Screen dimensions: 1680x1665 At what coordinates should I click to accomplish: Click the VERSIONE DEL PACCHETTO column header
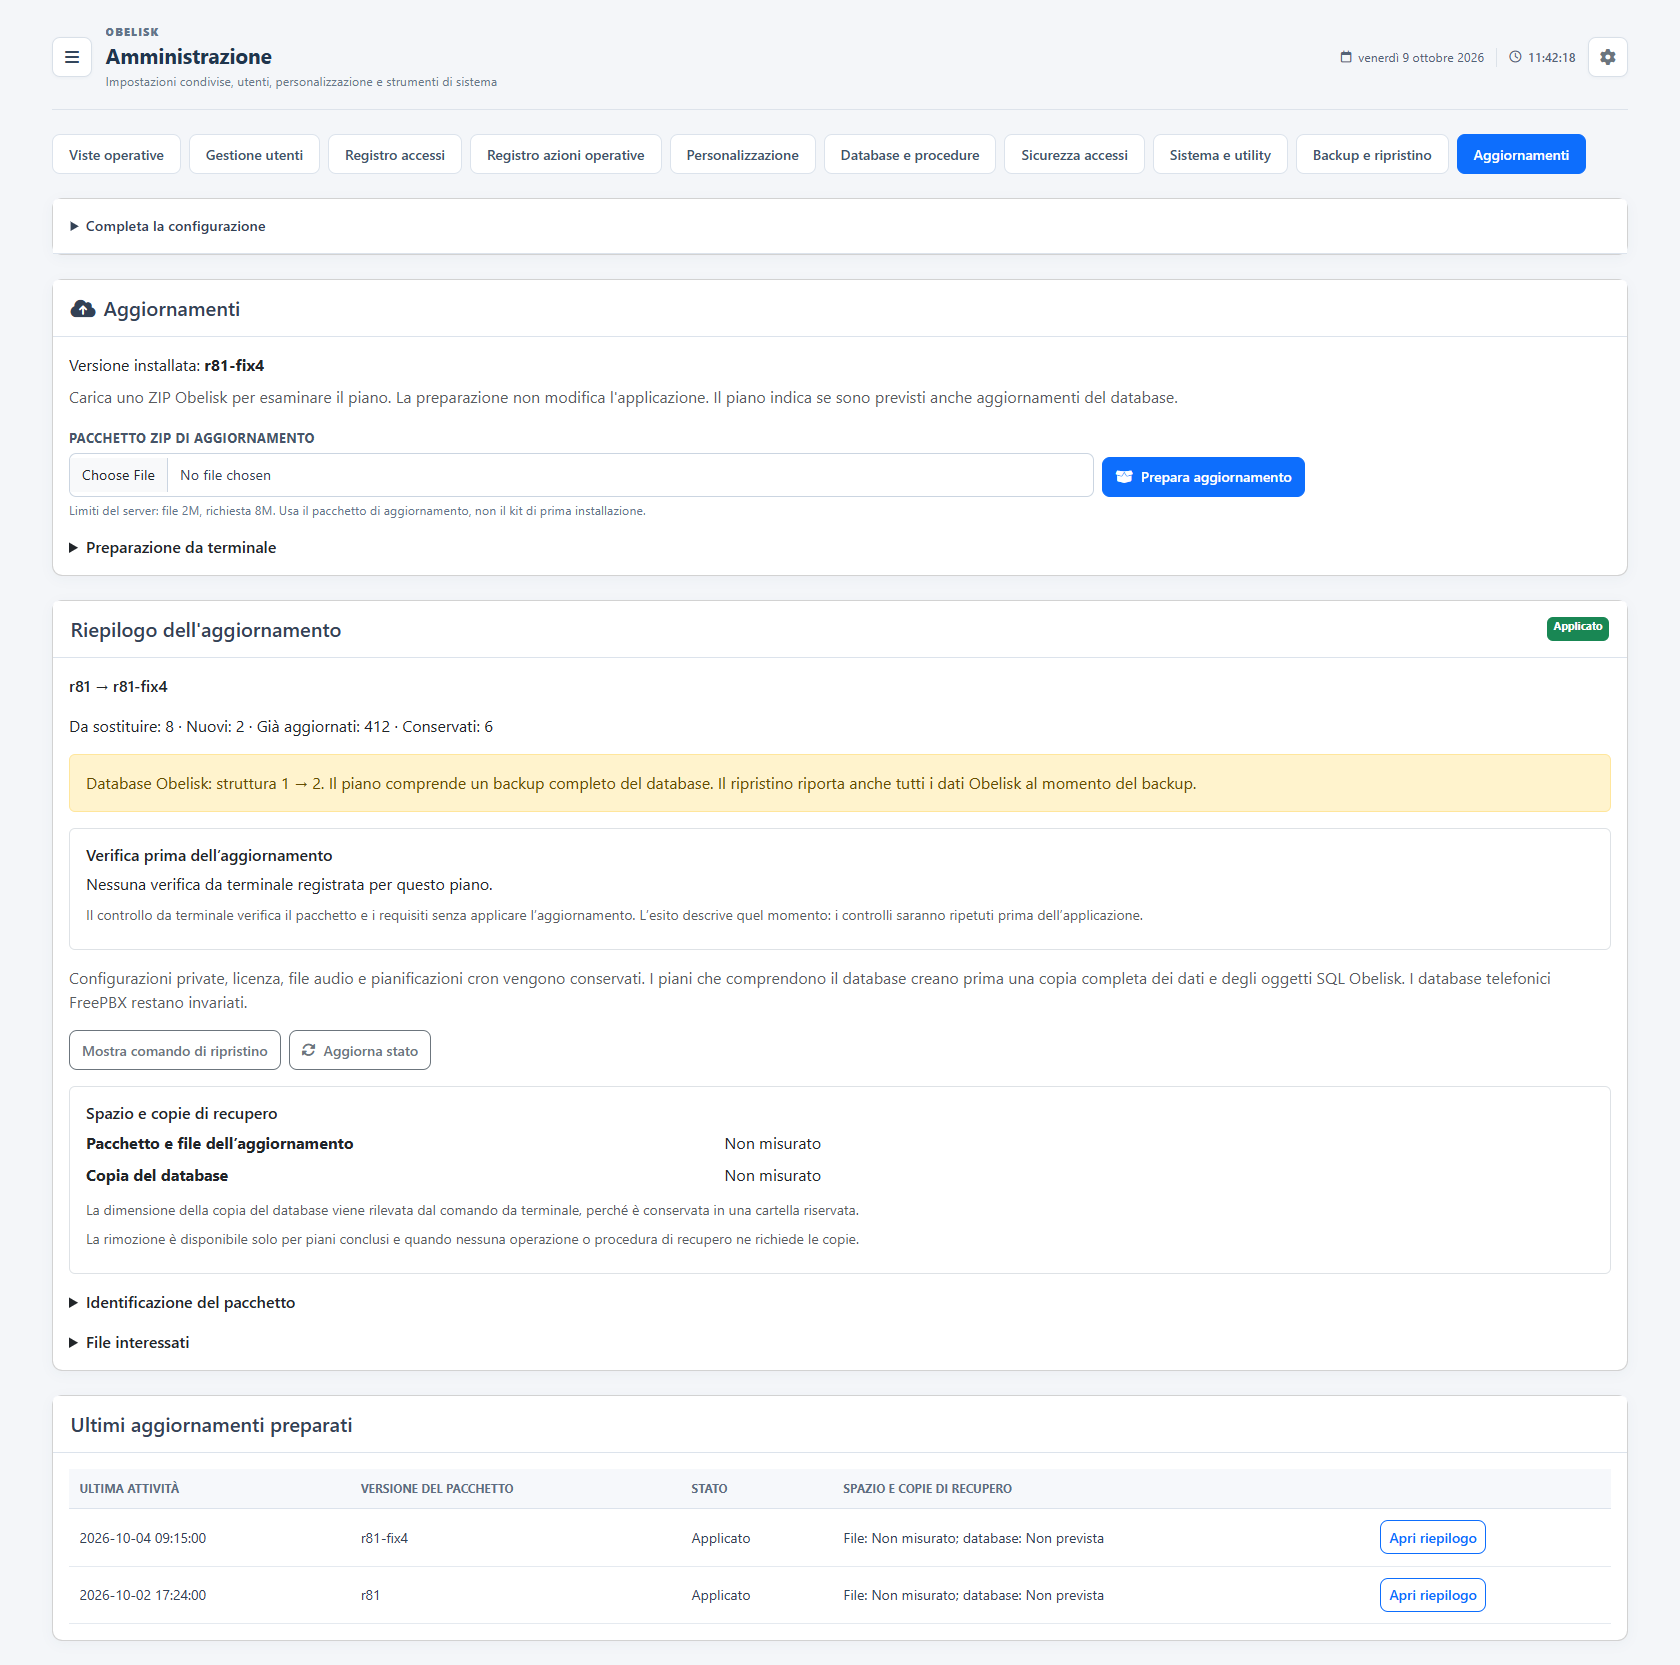tap(437, 1488)
